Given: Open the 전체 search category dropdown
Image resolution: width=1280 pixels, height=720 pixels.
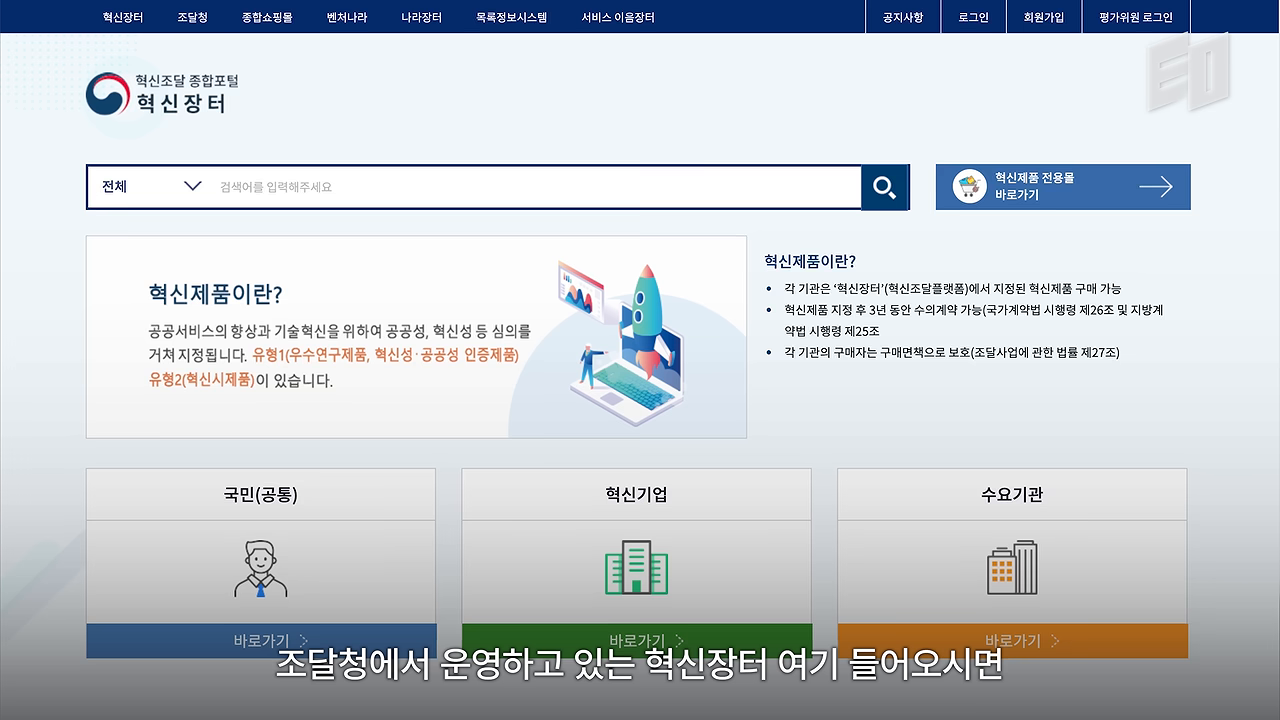Looking at the screenshot, I should coord(151,187).
